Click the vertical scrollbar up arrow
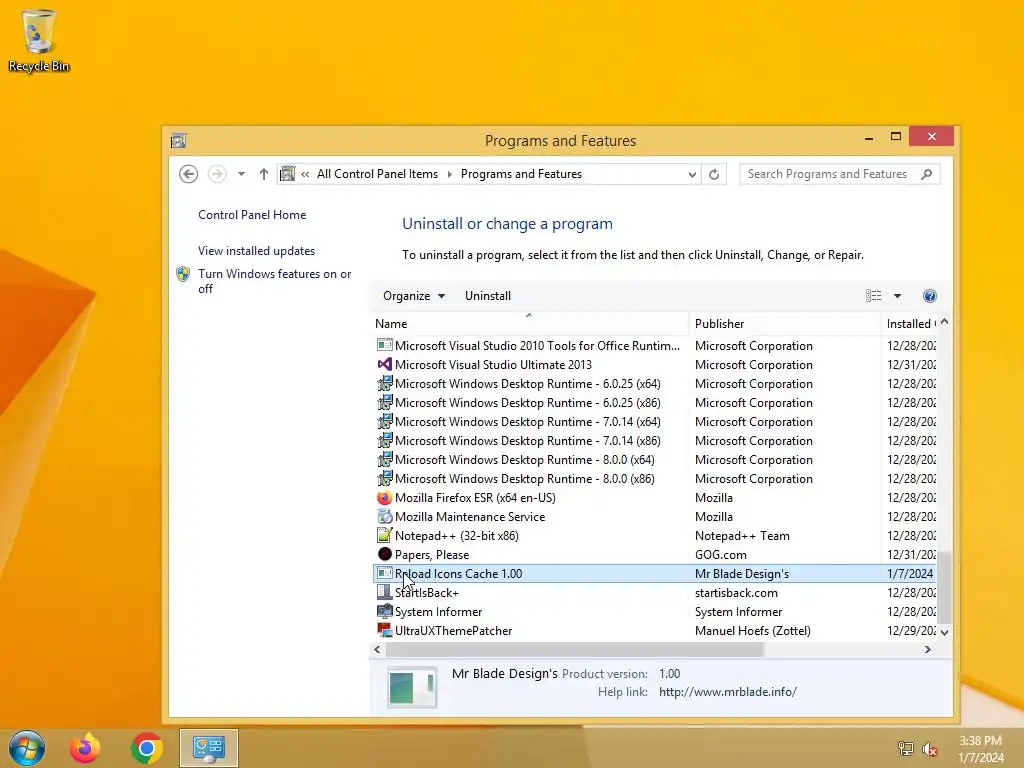 tap(944, 323)
